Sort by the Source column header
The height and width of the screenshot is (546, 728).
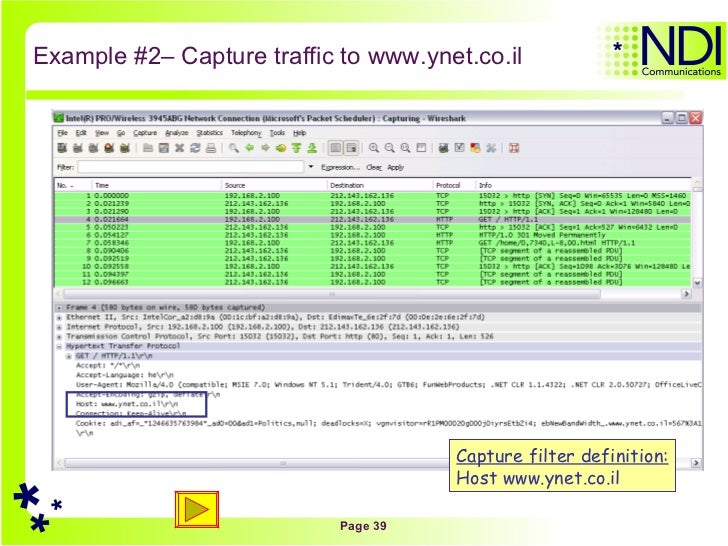pos(274,185)
